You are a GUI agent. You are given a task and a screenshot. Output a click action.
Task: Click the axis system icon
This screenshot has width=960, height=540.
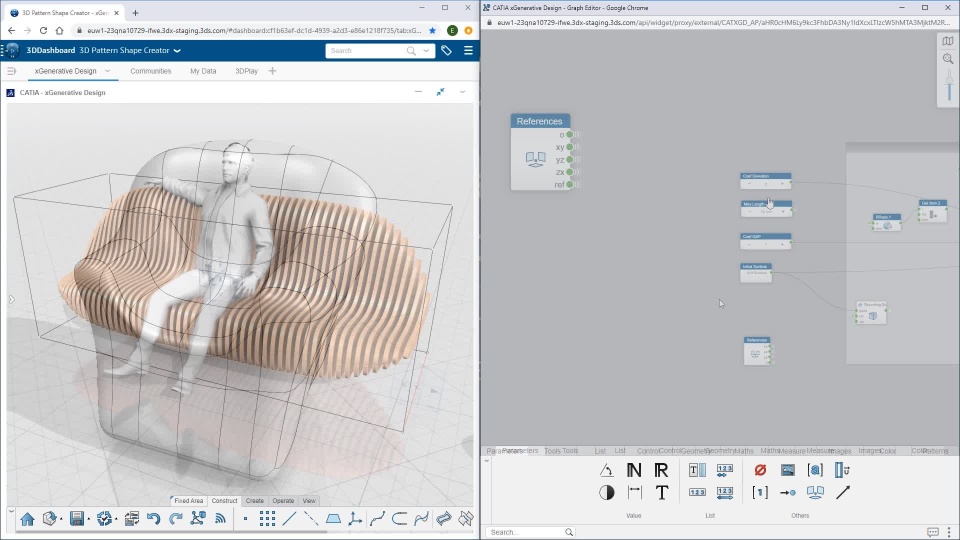point(355,518)
